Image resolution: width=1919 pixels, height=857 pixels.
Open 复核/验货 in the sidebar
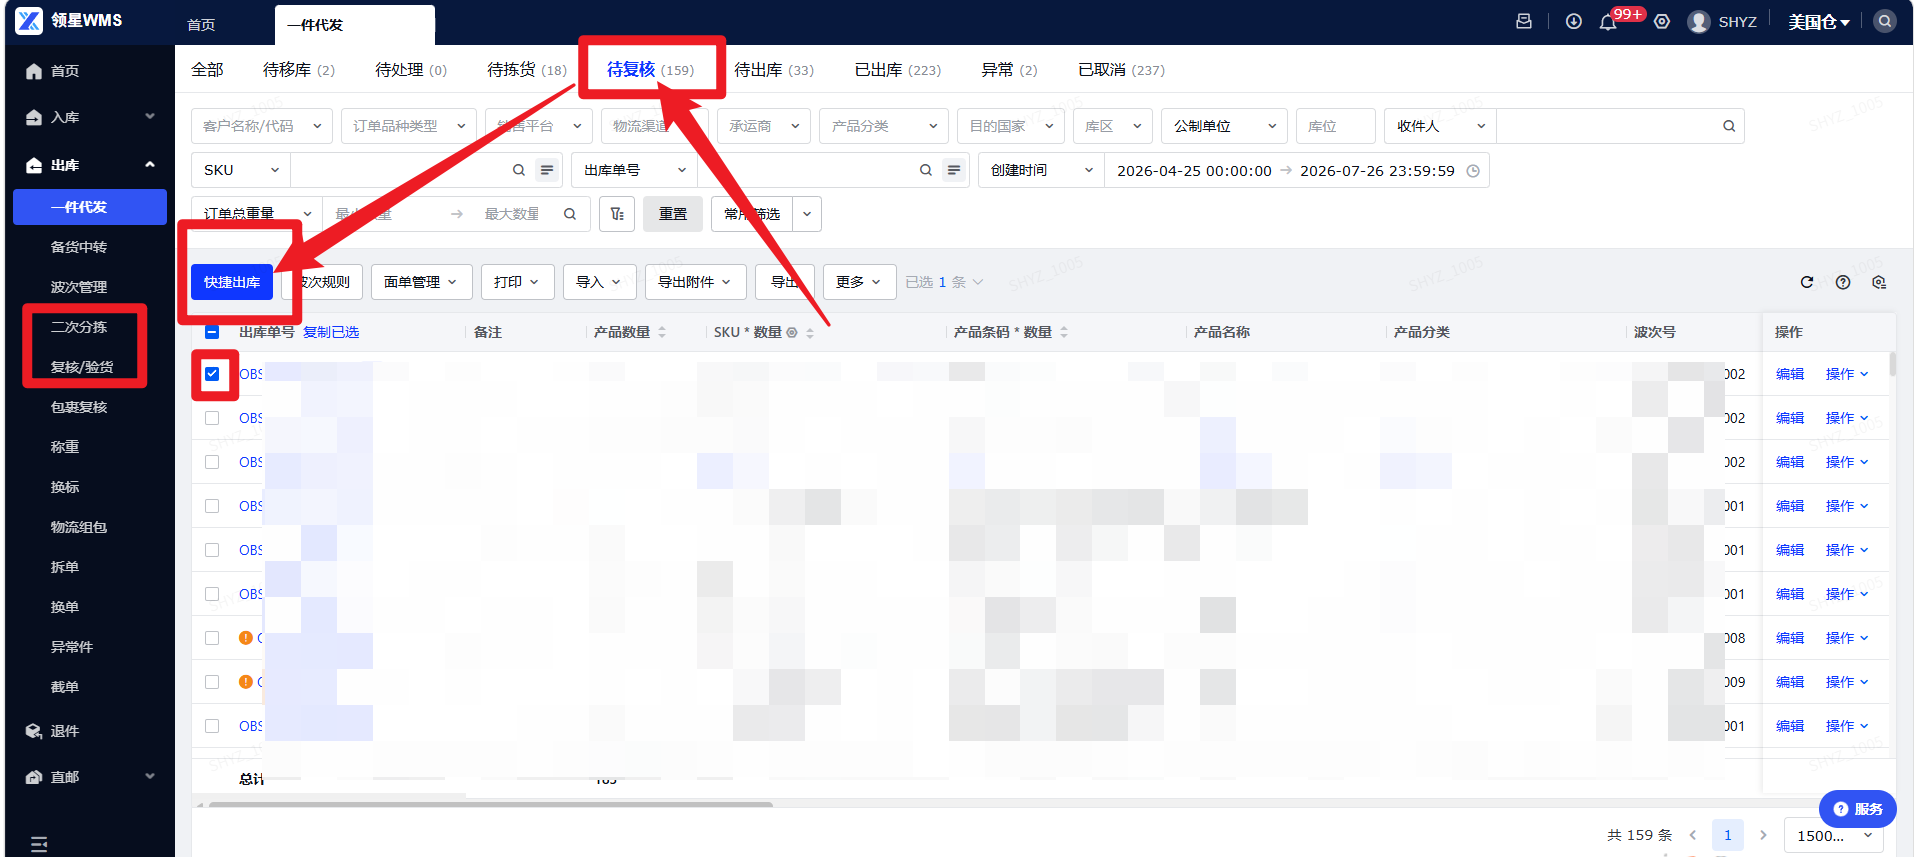point(82,367)
